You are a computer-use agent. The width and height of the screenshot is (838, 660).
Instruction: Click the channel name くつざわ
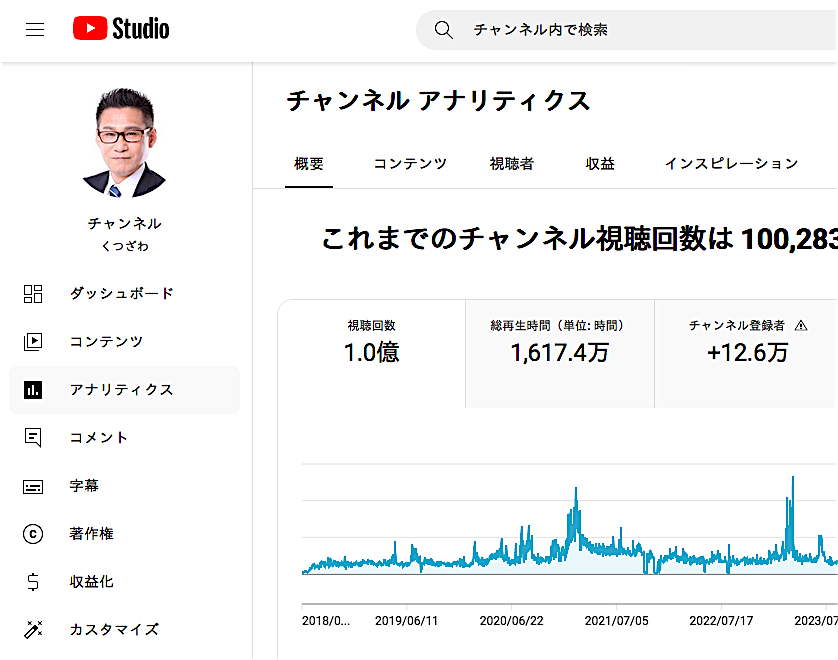[x=125, y=246]
